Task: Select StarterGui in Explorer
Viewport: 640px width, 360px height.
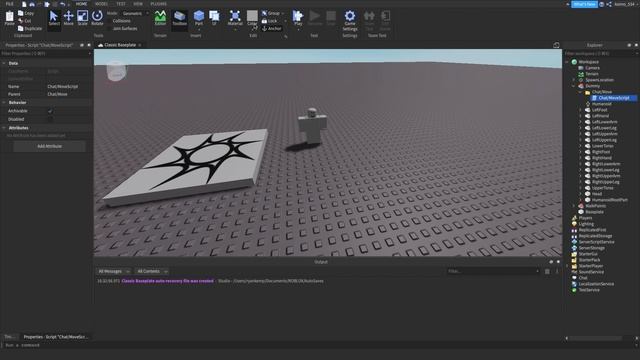Action: point(588,254)
